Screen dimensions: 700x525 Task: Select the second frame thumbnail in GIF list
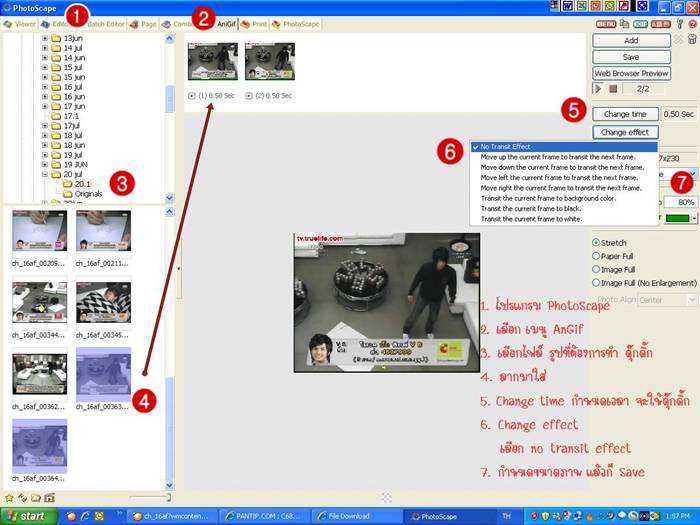270,61
